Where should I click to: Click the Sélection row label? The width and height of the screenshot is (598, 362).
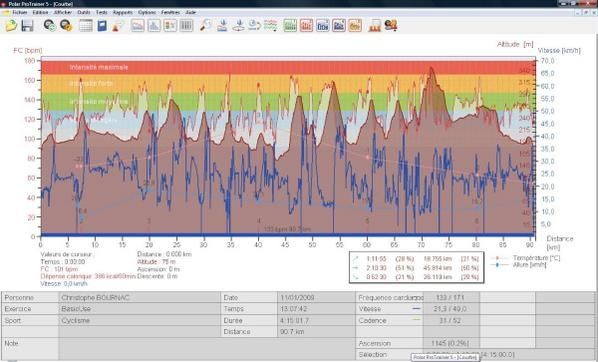(373, 354)
